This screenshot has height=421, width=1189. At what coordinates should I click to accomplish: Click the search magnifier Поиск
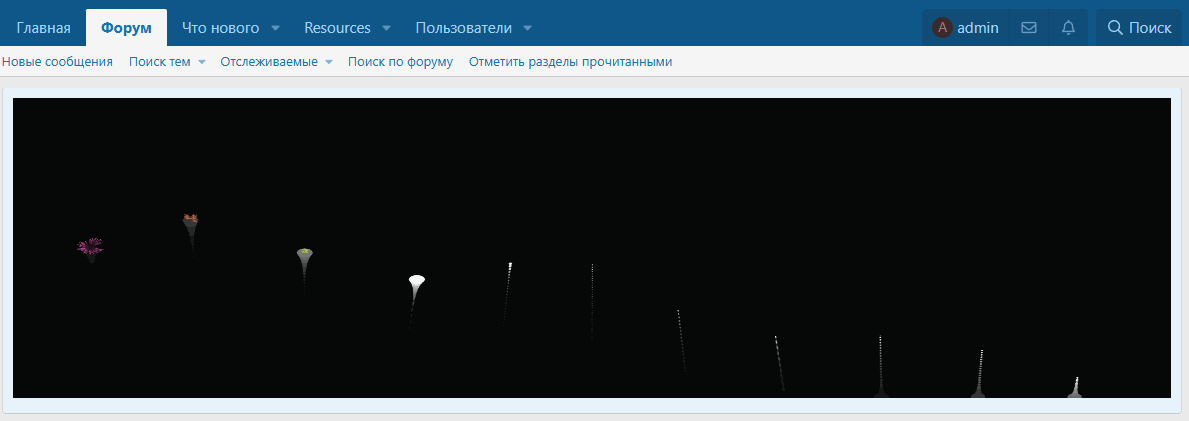point(1139,28)
